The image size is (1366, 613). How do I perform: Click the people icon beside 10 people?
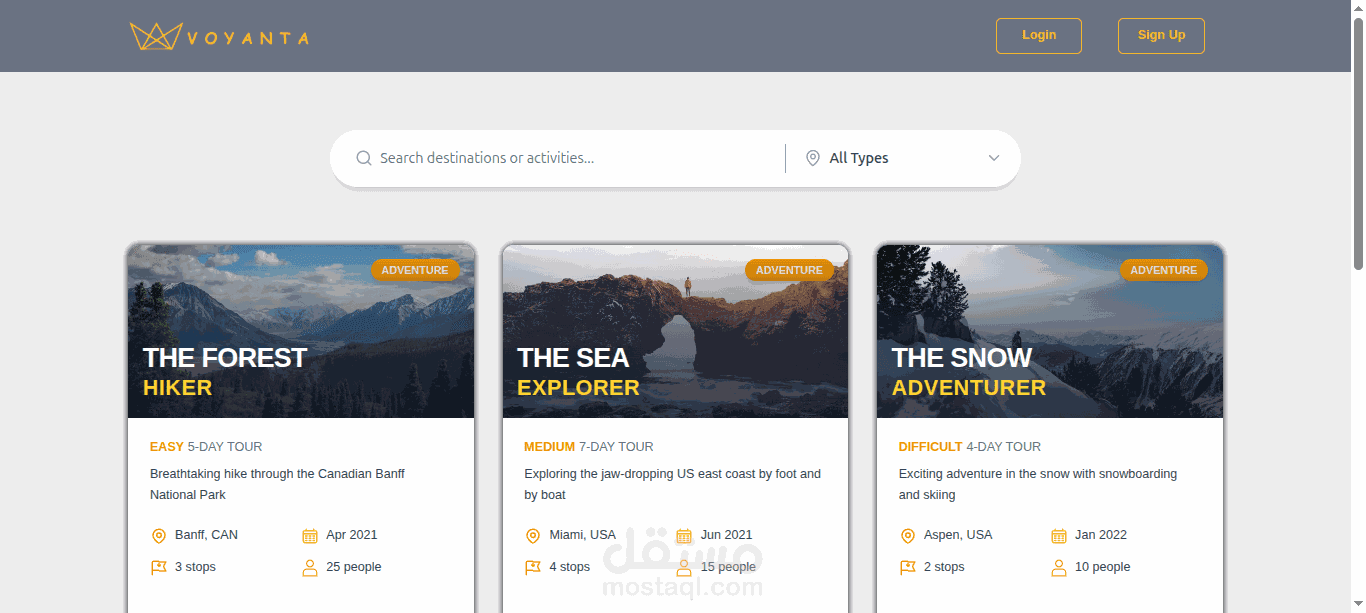pos(1058,567)
